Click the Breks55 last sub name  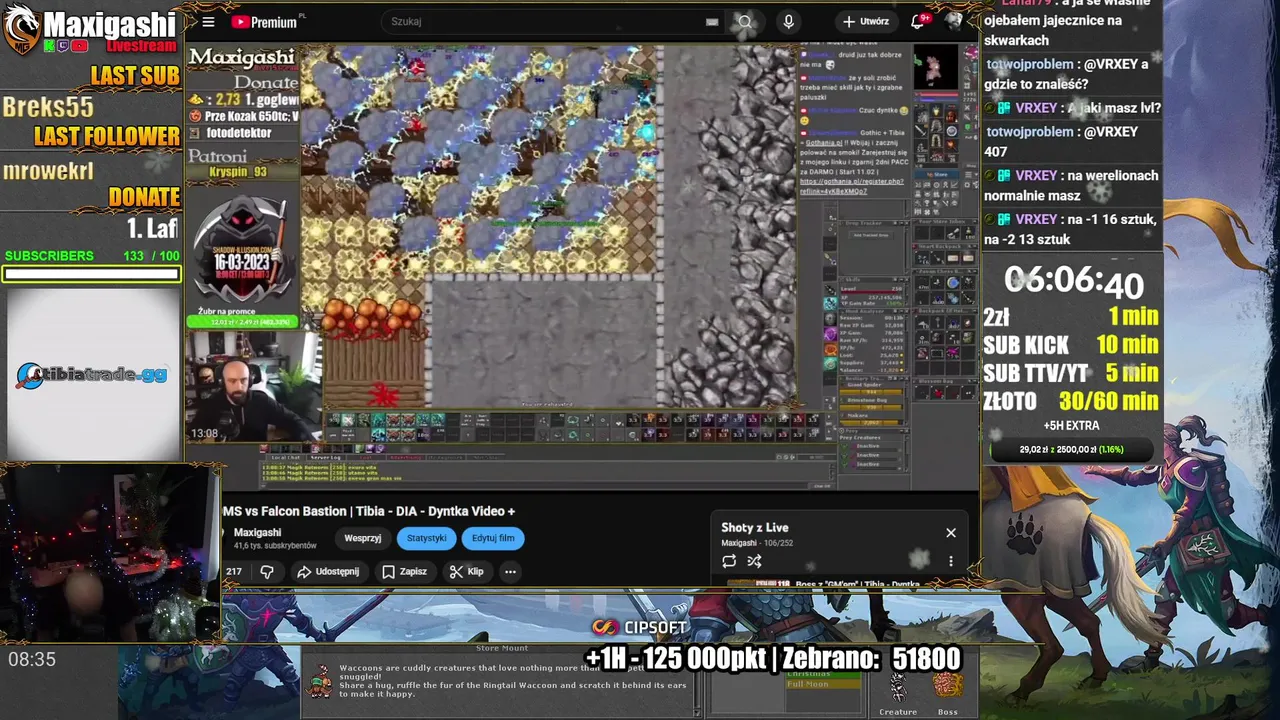click(48, 107)
